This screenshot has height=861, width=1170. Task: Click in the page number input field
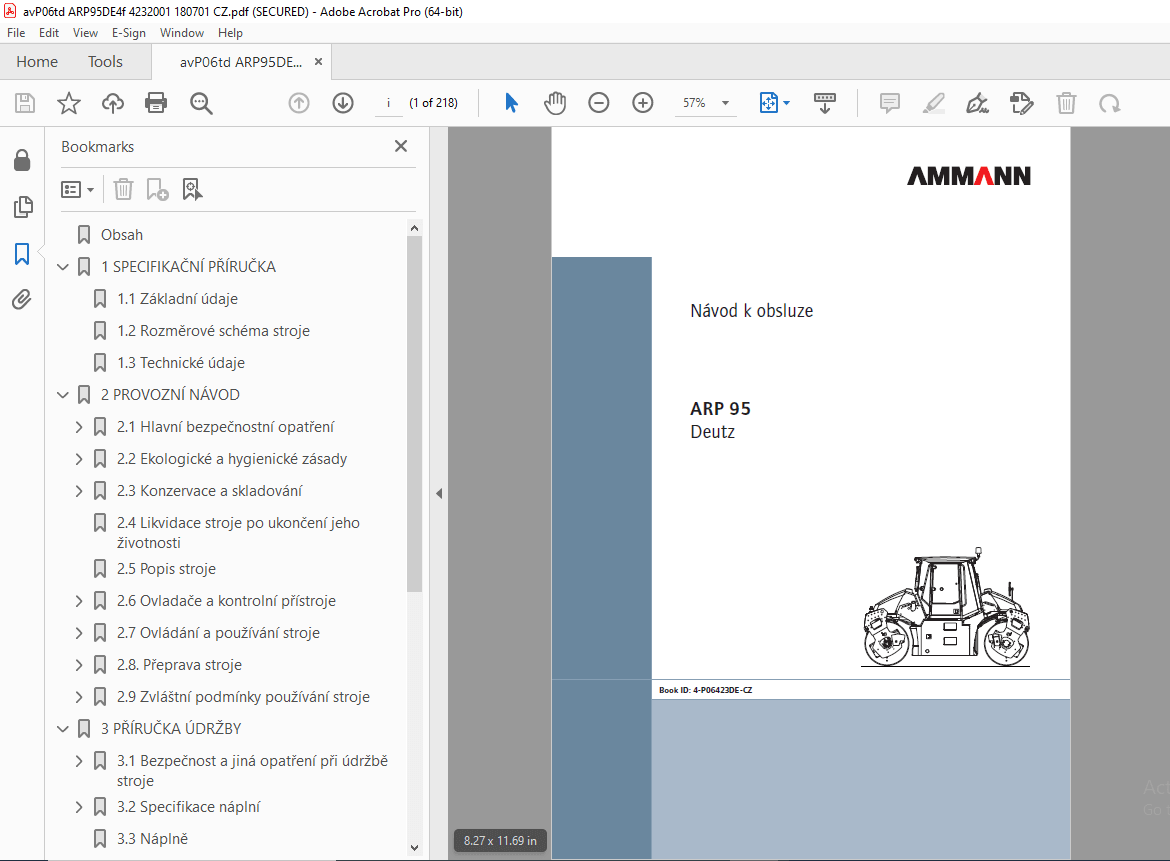coord(388,102)
